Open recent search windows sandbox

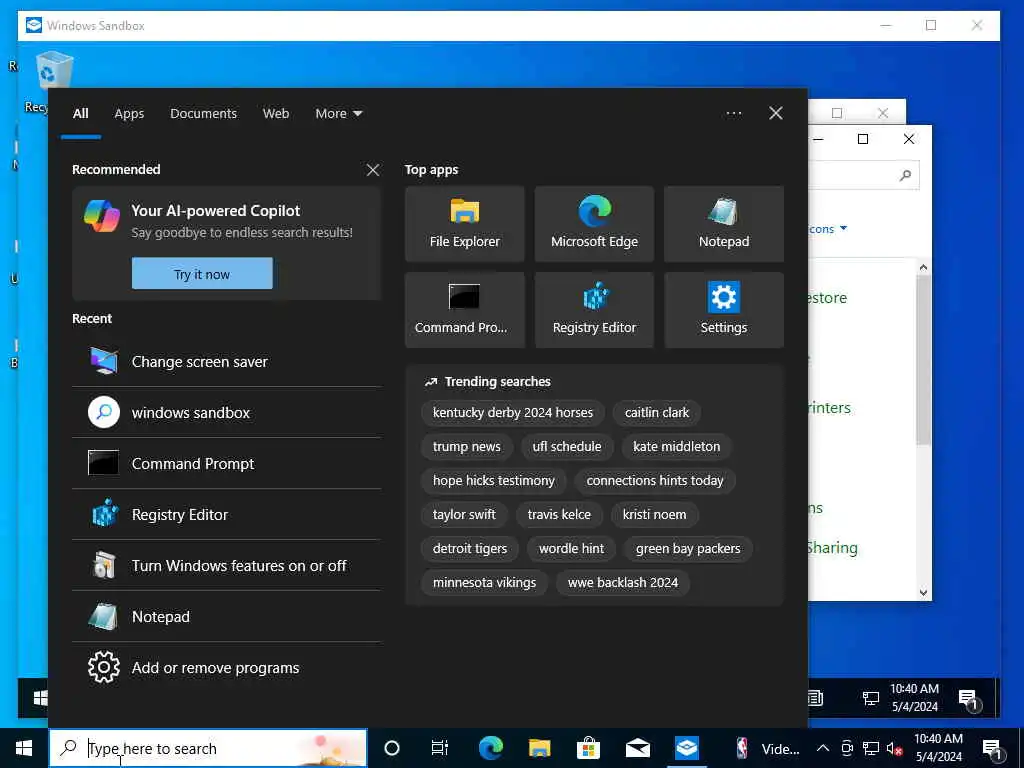227,413
